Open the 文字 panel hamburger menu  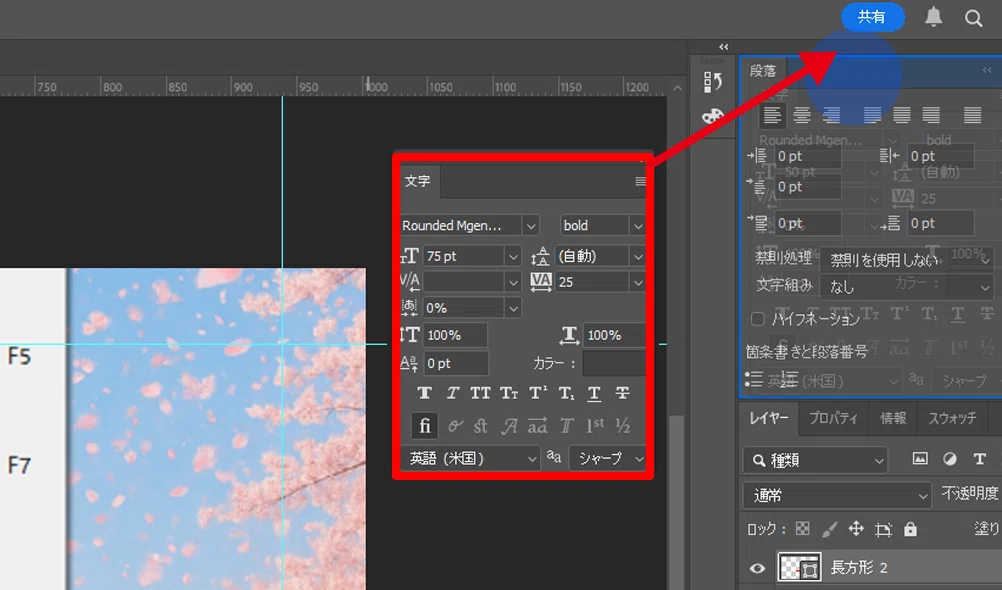click(x=640, y=182)
